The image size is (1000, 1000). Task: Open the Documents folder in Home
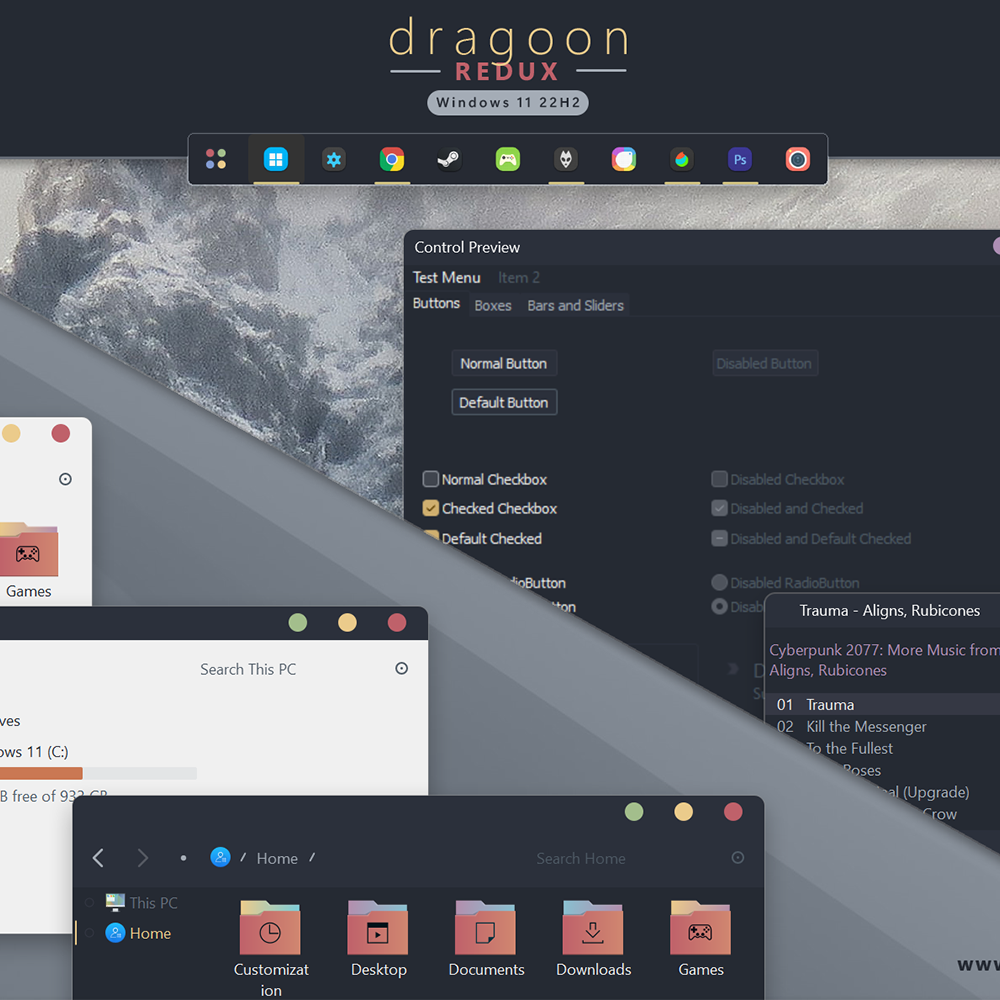(486, 928)
